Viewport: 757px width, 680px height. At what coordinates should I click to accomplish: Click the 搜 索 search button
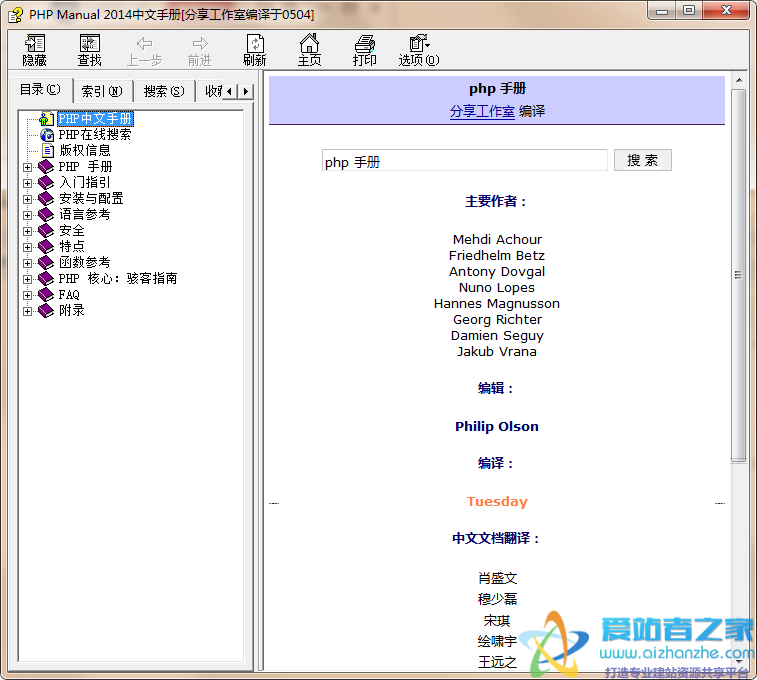(643, 160)
